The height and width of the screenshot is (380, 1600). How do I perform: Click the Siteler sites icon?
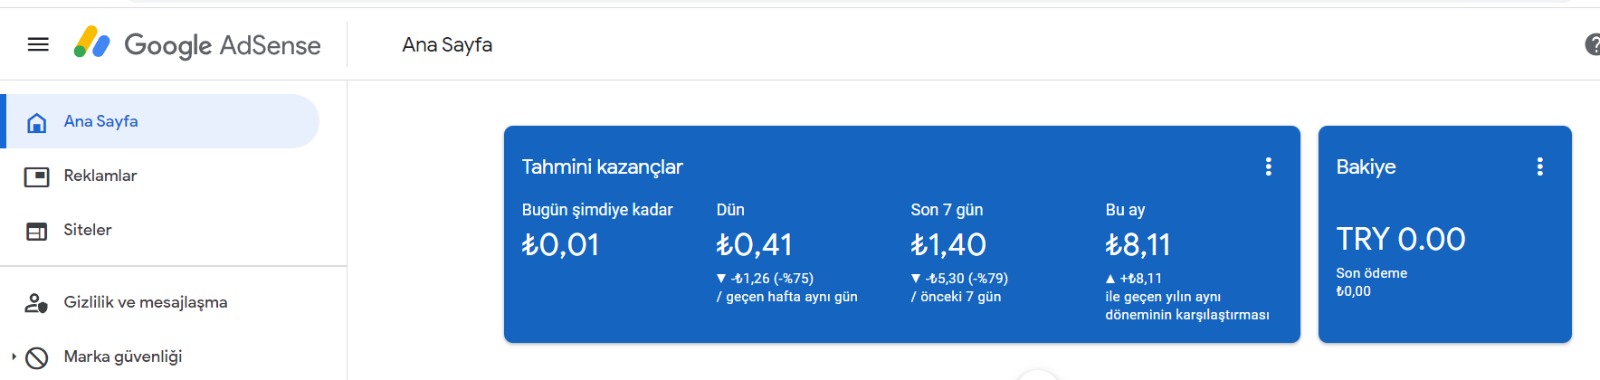(x=37, y=231)
